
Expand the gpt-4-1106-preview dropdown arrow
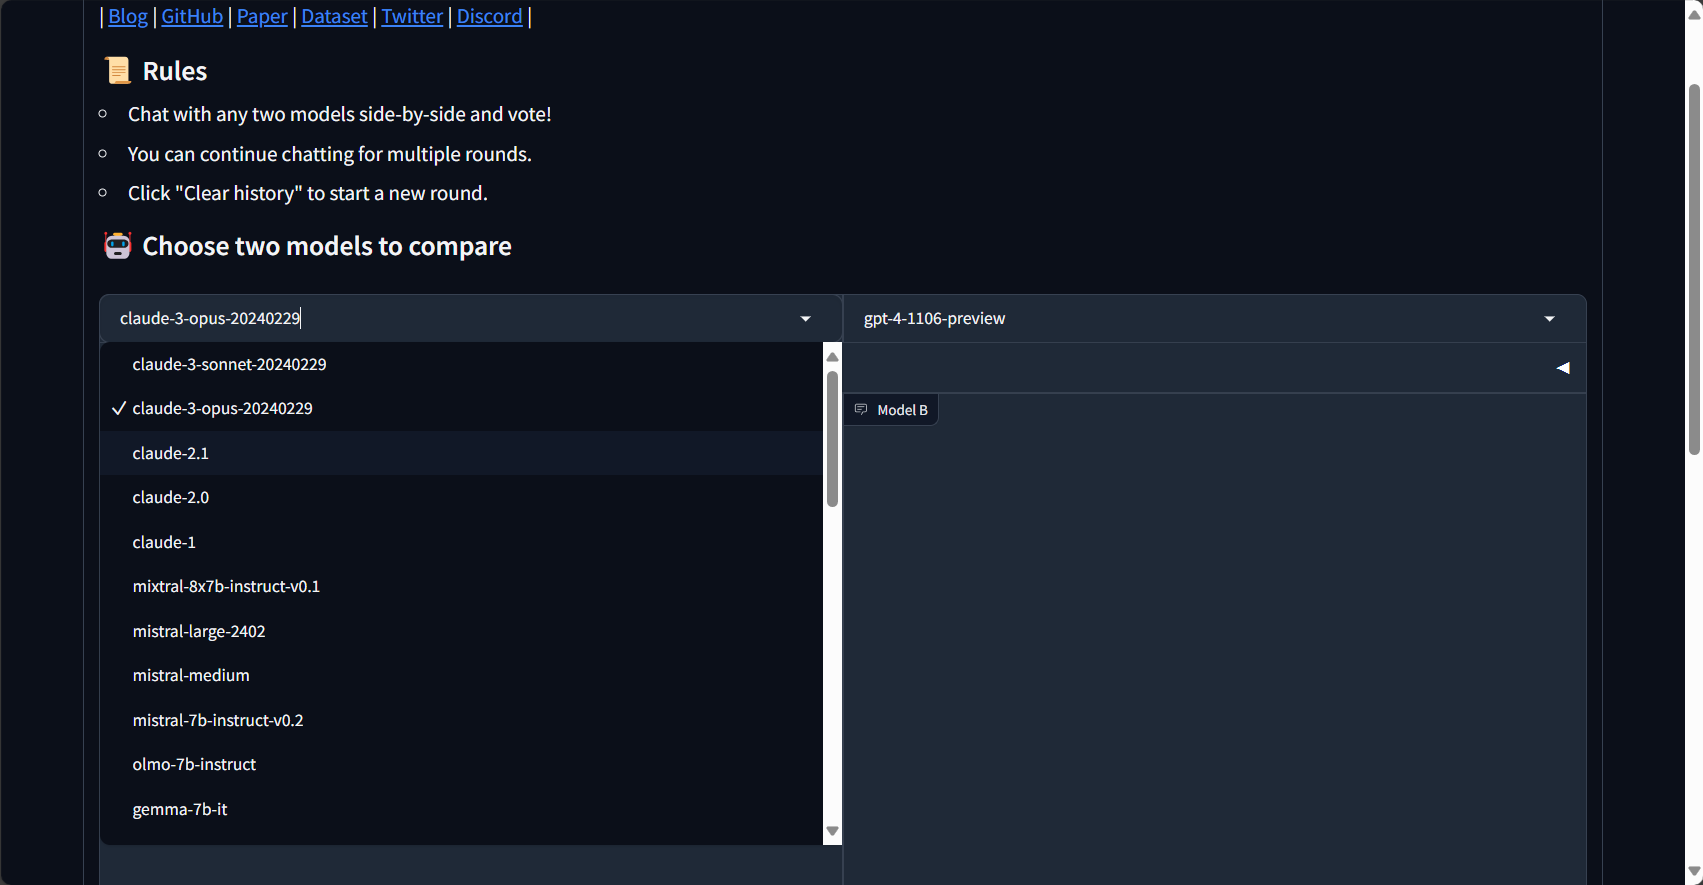point(1549,319)
